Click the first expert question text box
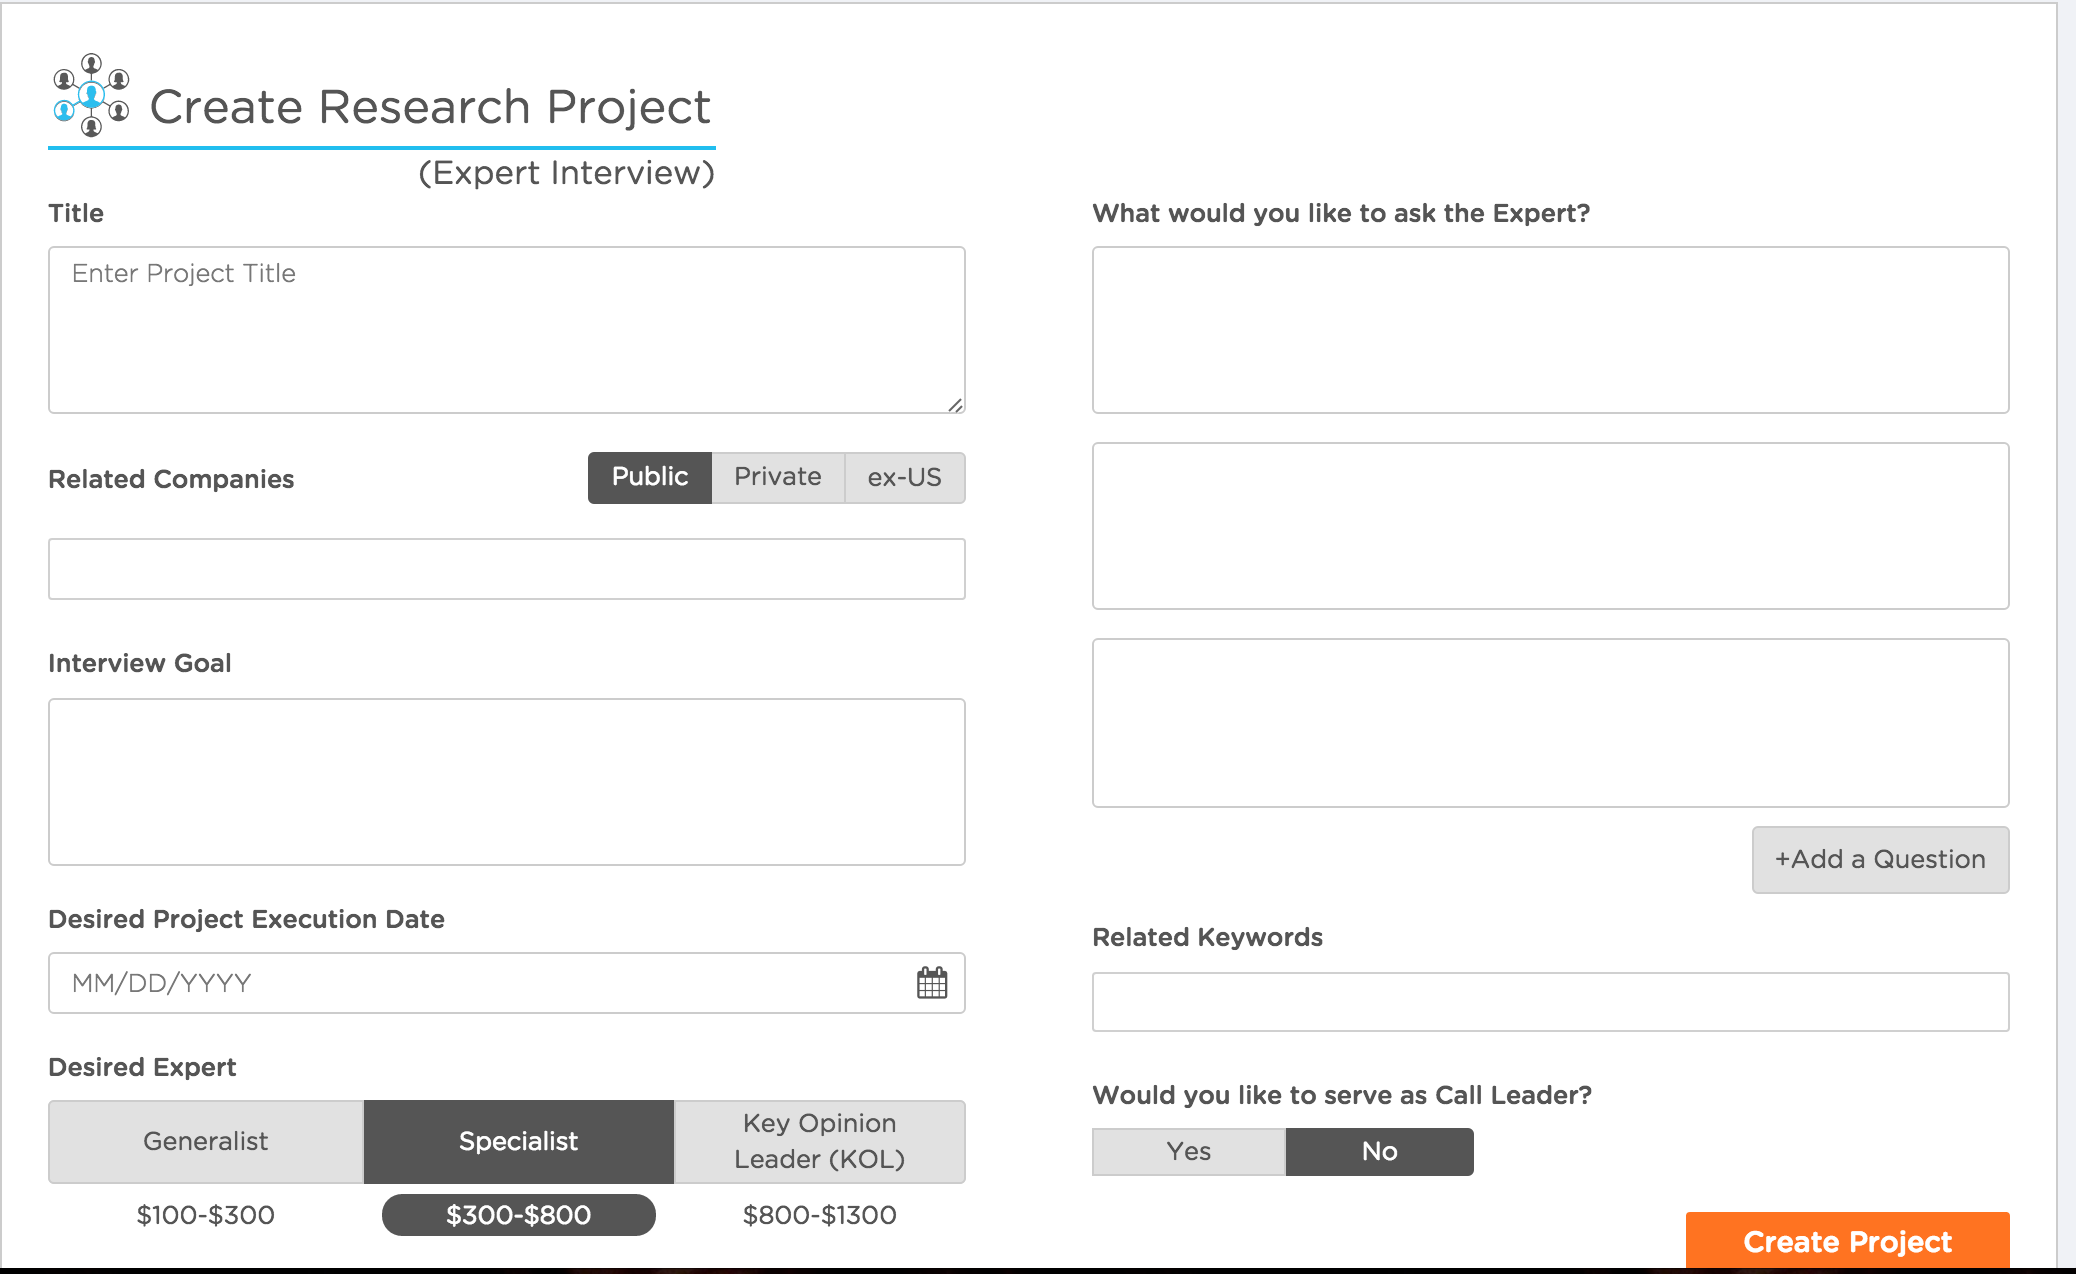2076x1274 pixels. [1550, 328]
